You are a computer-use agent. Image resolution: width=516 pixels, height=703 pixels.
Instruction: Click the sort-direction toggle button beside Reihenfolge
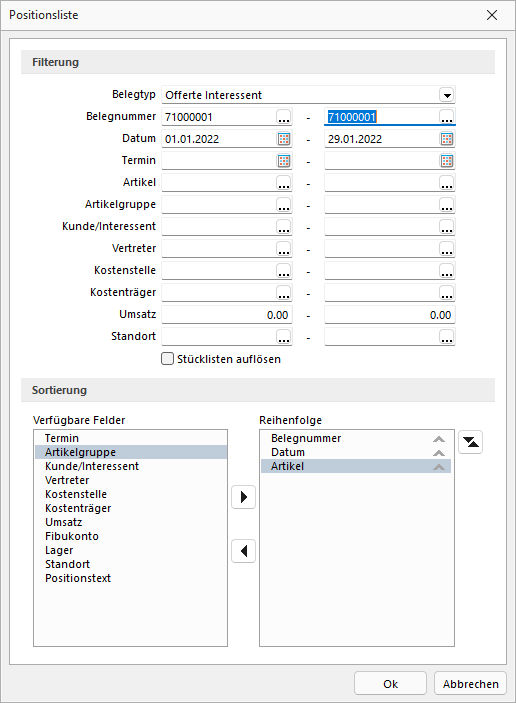(470, 442)
